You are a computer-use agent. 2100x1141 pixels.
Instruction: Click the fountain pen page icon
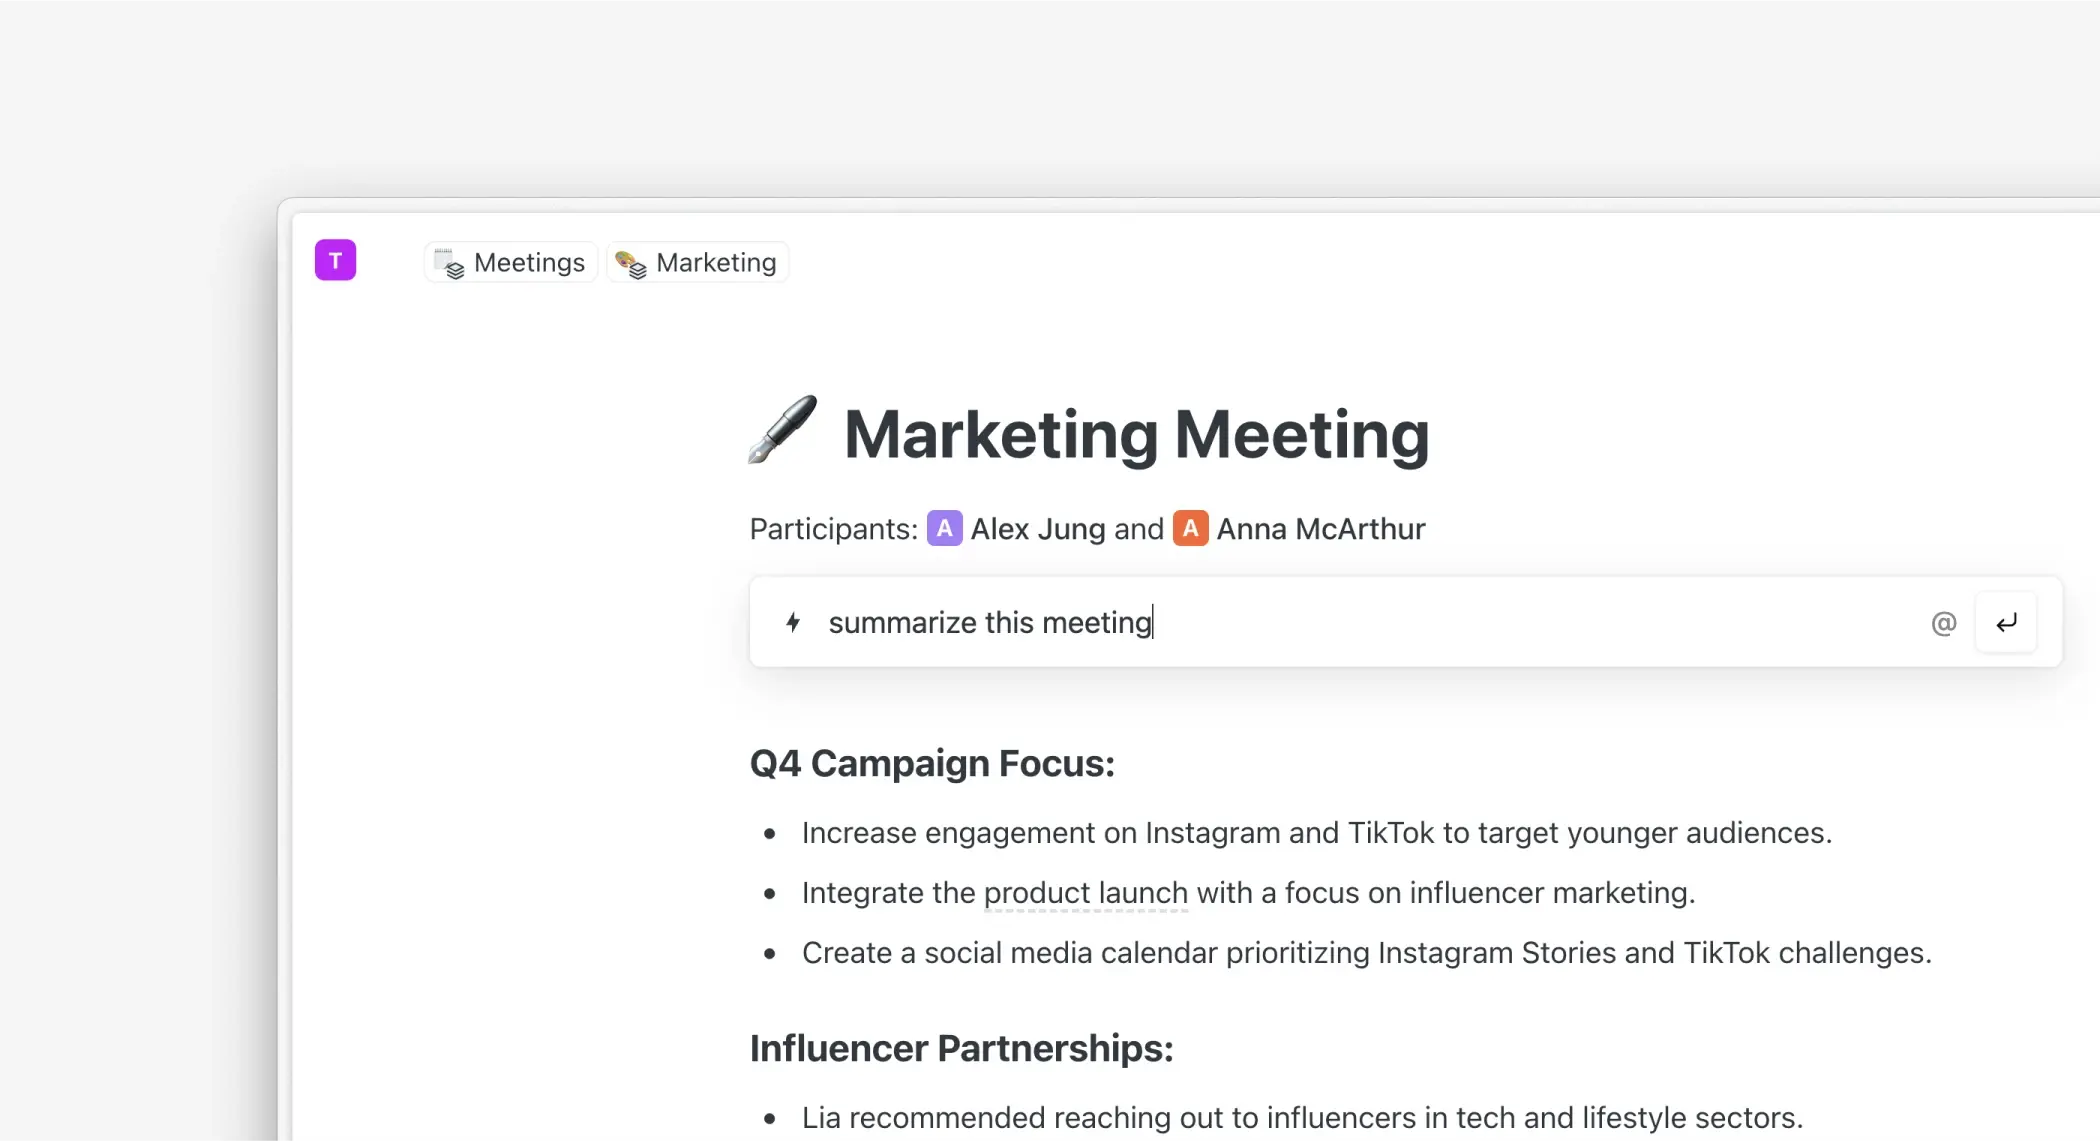point(782,430)
